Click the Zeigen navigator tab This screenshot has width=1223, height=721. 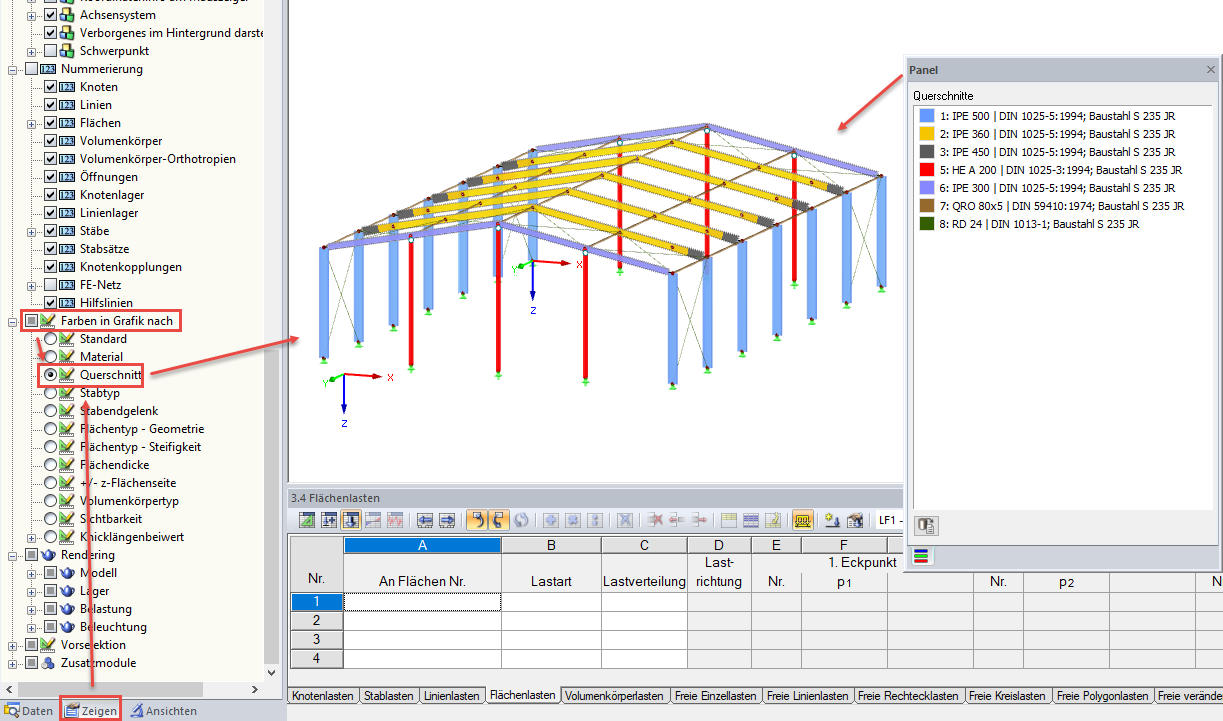90,711
